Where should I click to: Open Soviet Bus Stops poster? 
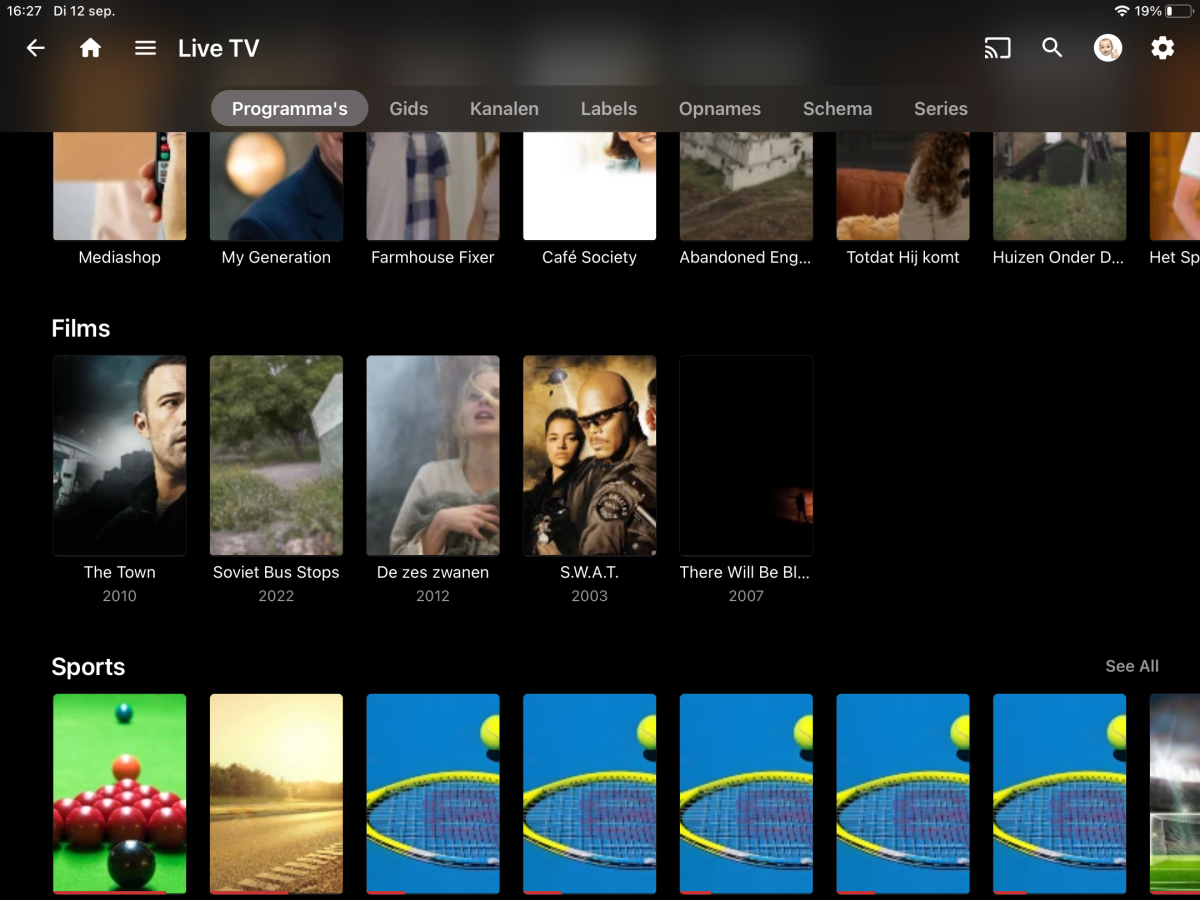[276, 455]
